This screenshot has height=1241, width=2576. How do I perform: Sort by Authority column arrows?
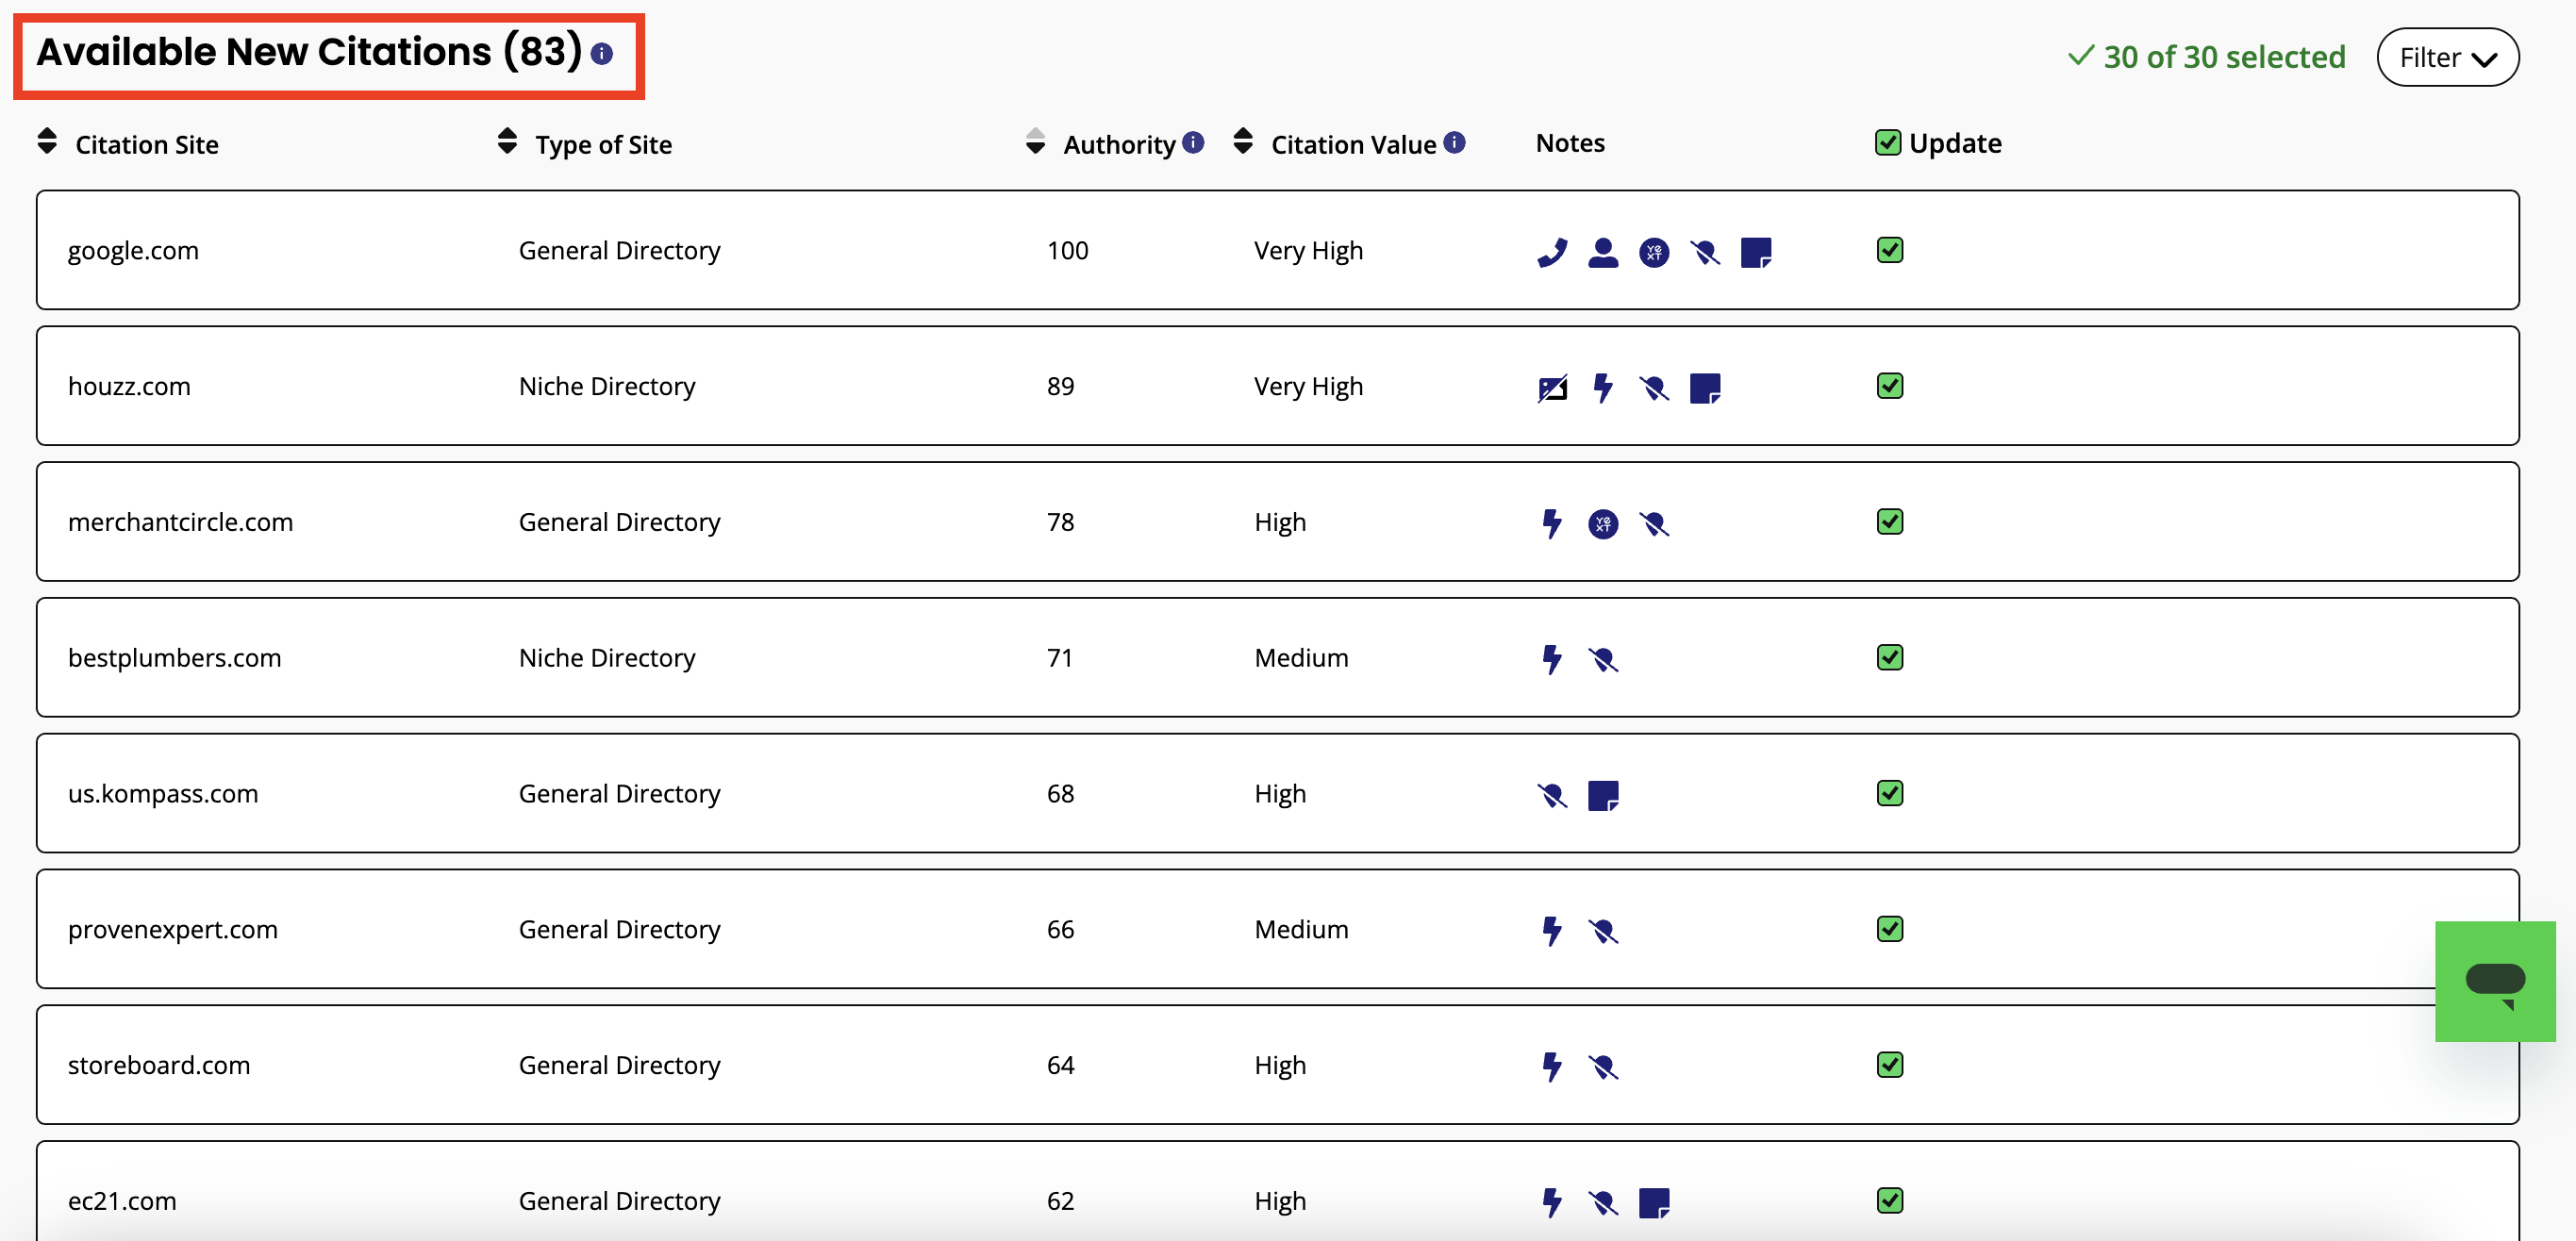(1035, 141)
